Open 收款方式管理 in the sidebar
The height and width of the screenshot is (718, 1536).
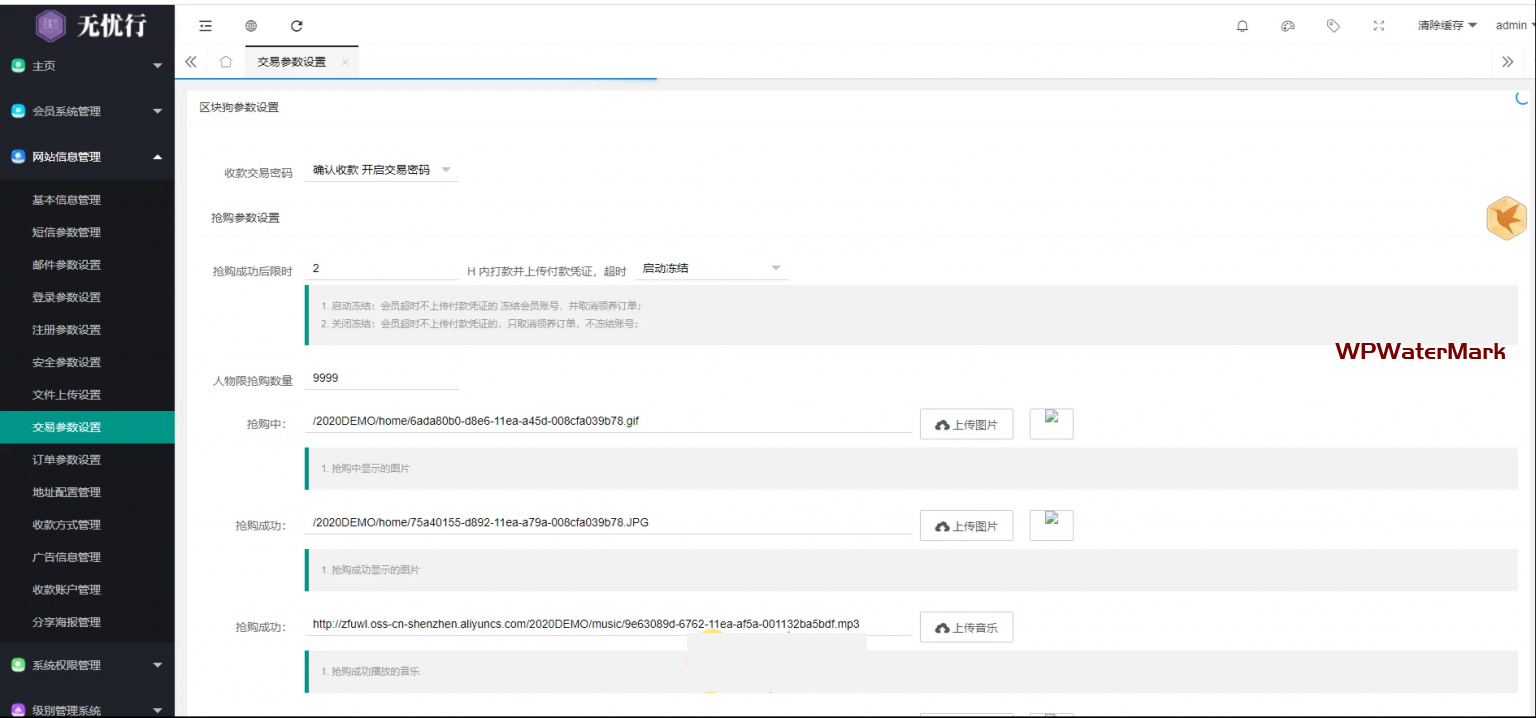point(67,525)
